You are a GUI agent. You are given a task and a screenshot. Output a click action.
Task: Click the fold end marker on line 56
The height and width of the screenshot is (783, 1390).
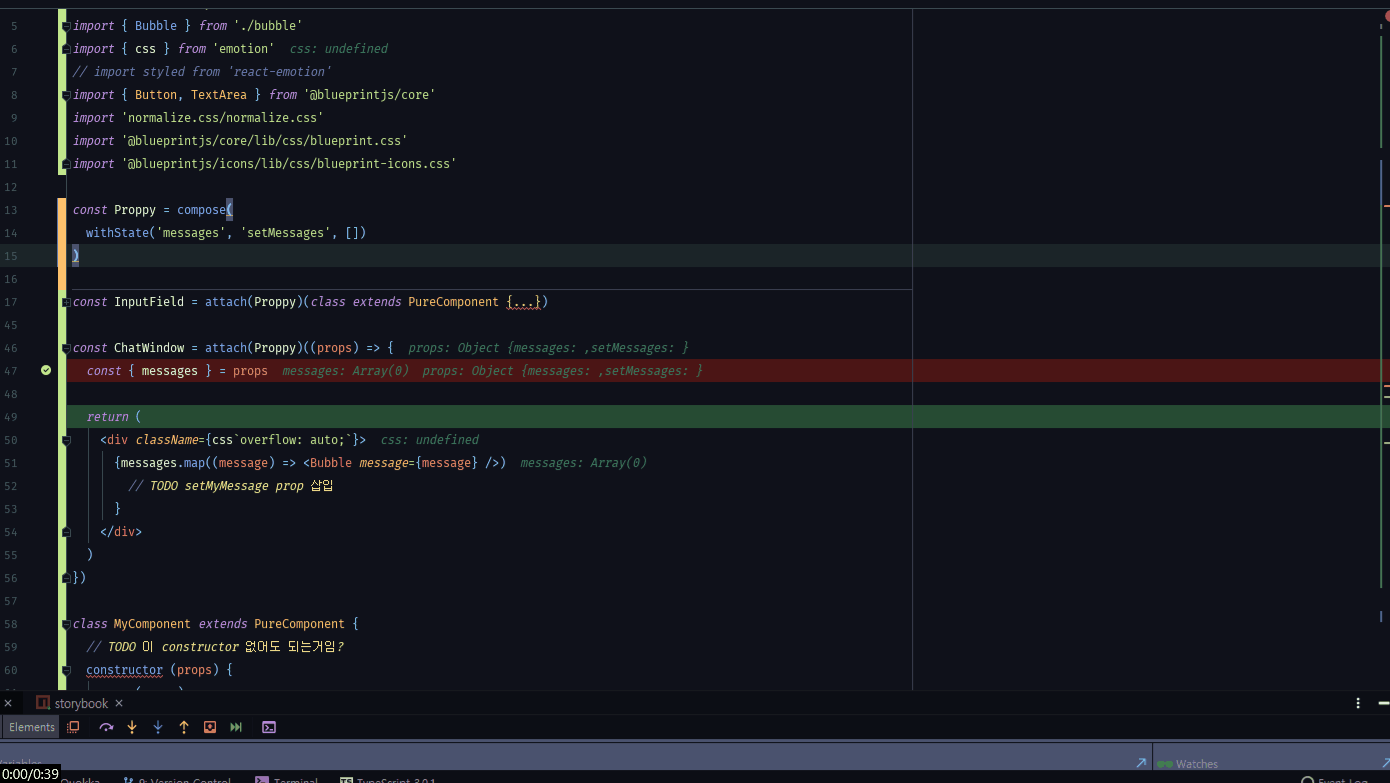pos(66,577)
